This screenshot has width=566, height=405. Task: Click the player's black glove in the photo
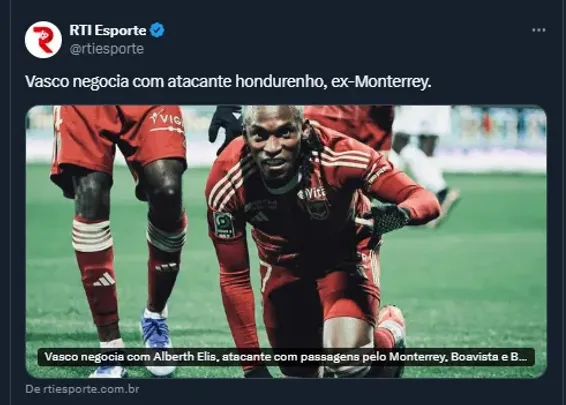point(388,218)
